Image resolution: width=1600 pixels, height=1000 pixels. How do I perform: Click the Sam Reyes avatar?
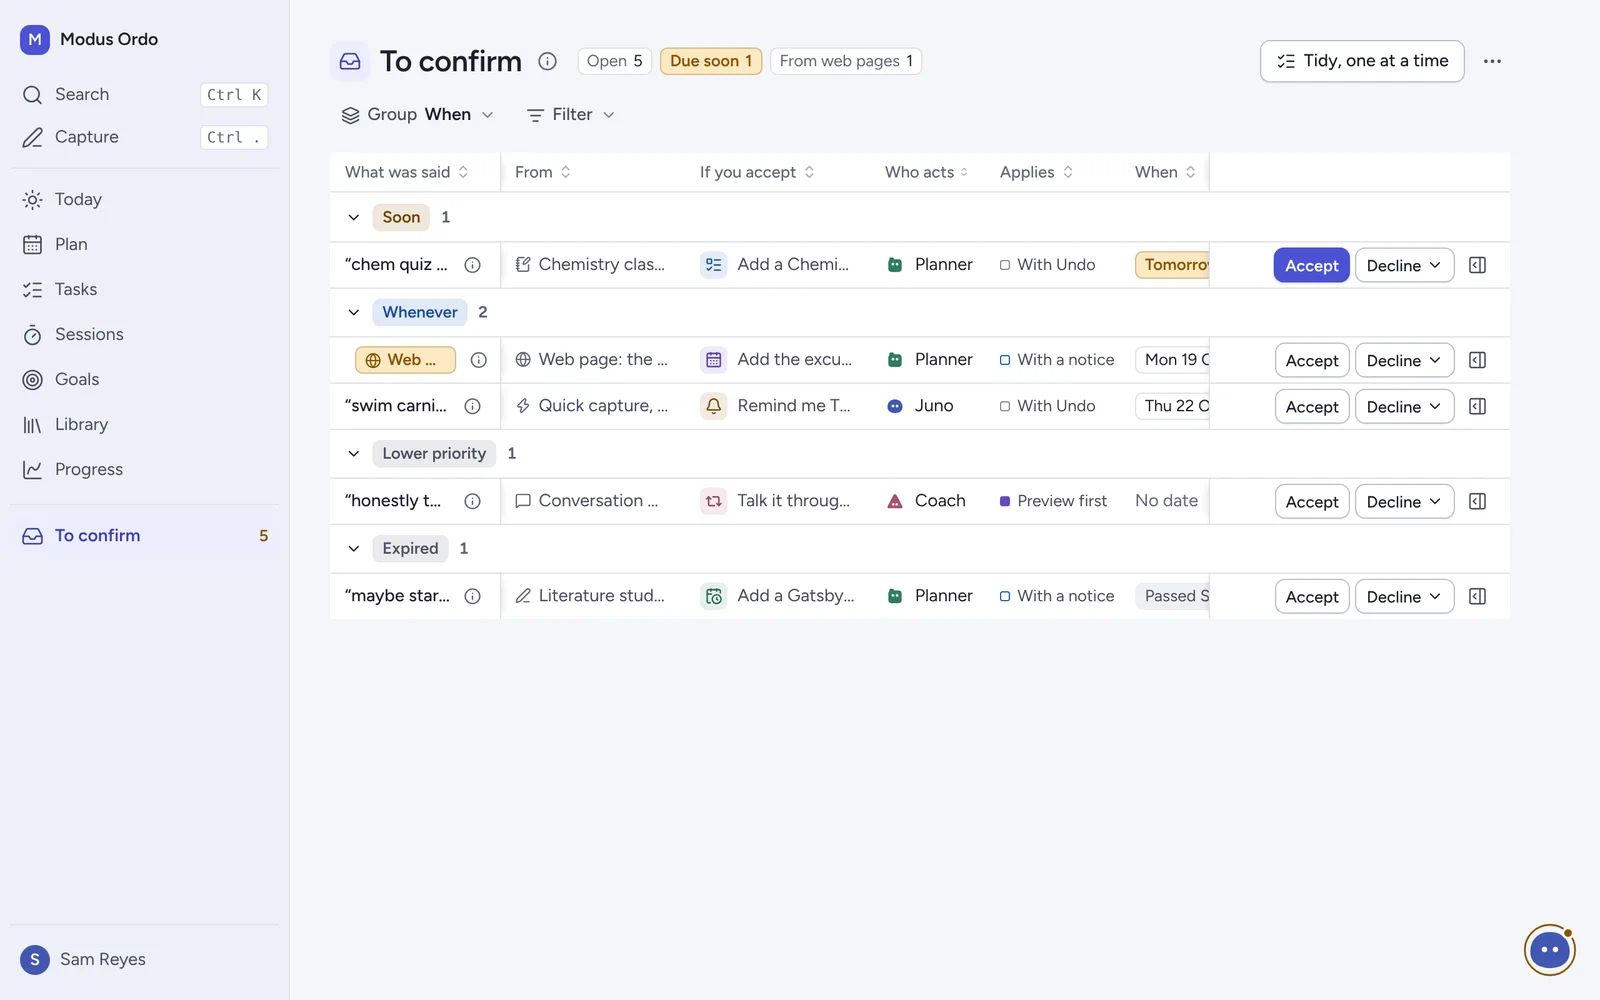(35, 959)
